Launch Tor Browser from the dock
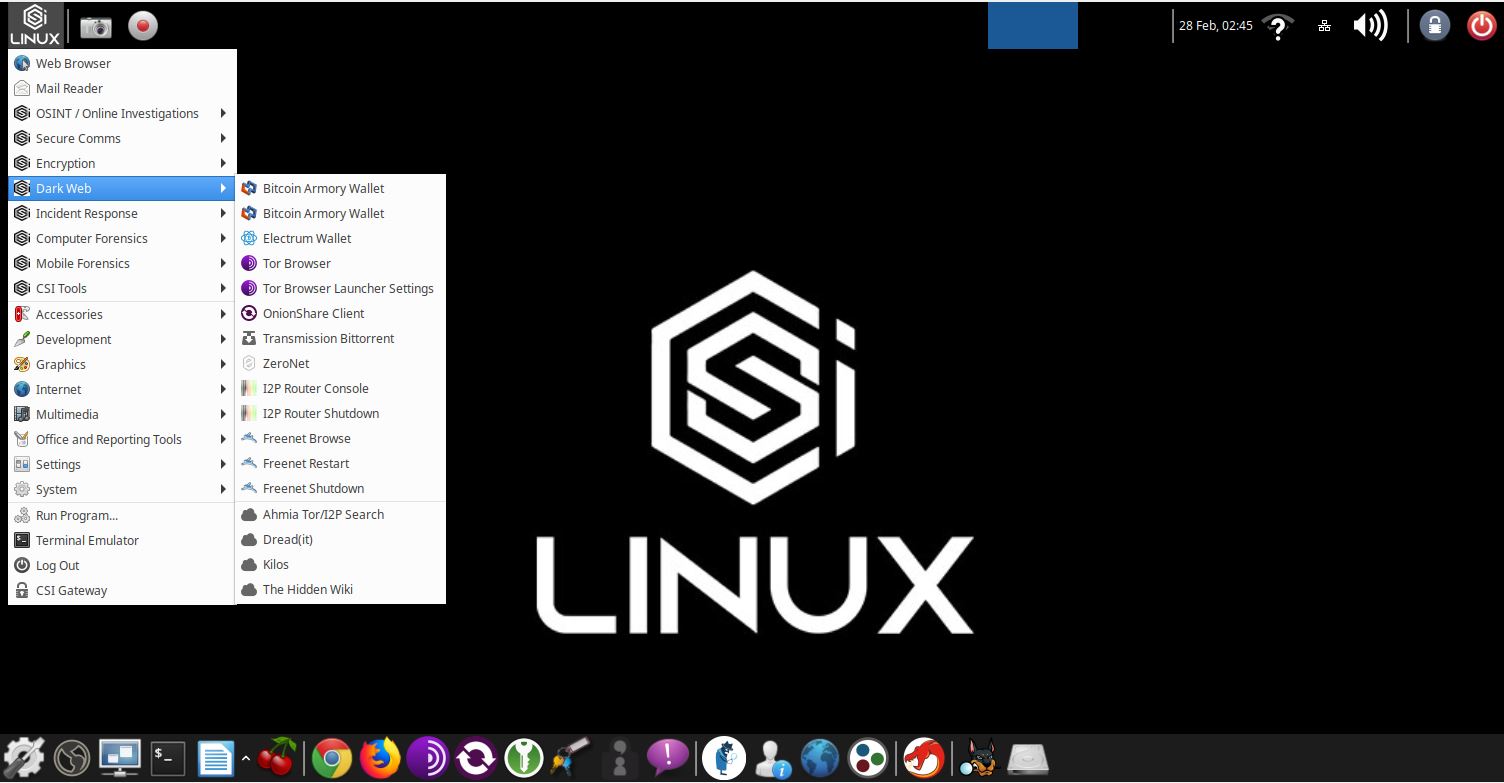Screen dimensions: 1504x783 pyautogui.click(x=429, y=758)
